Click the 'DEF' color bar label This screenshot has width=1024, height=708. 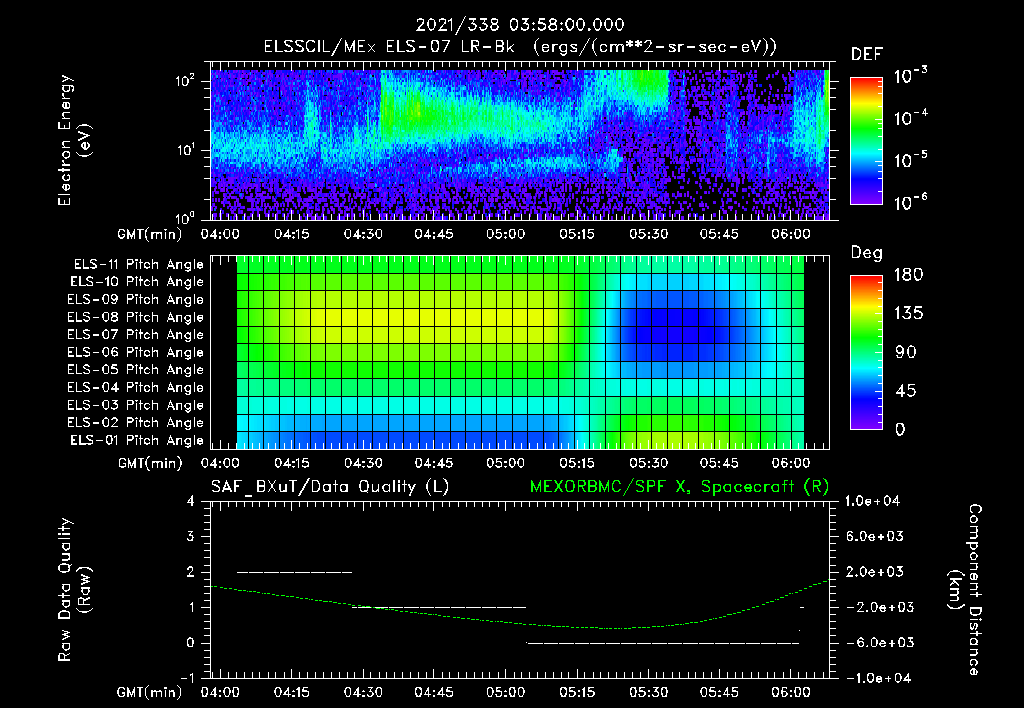[867, 55]
